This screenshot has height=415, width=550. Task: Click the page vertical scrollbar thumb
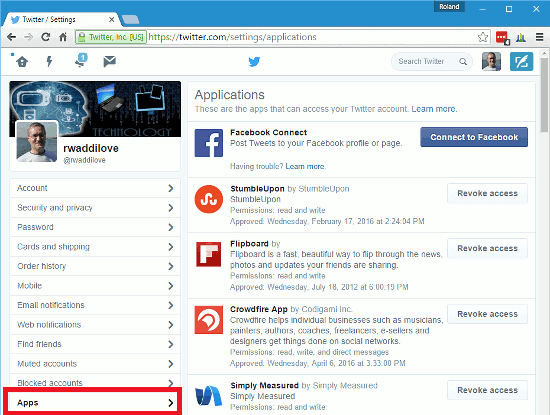544,95
